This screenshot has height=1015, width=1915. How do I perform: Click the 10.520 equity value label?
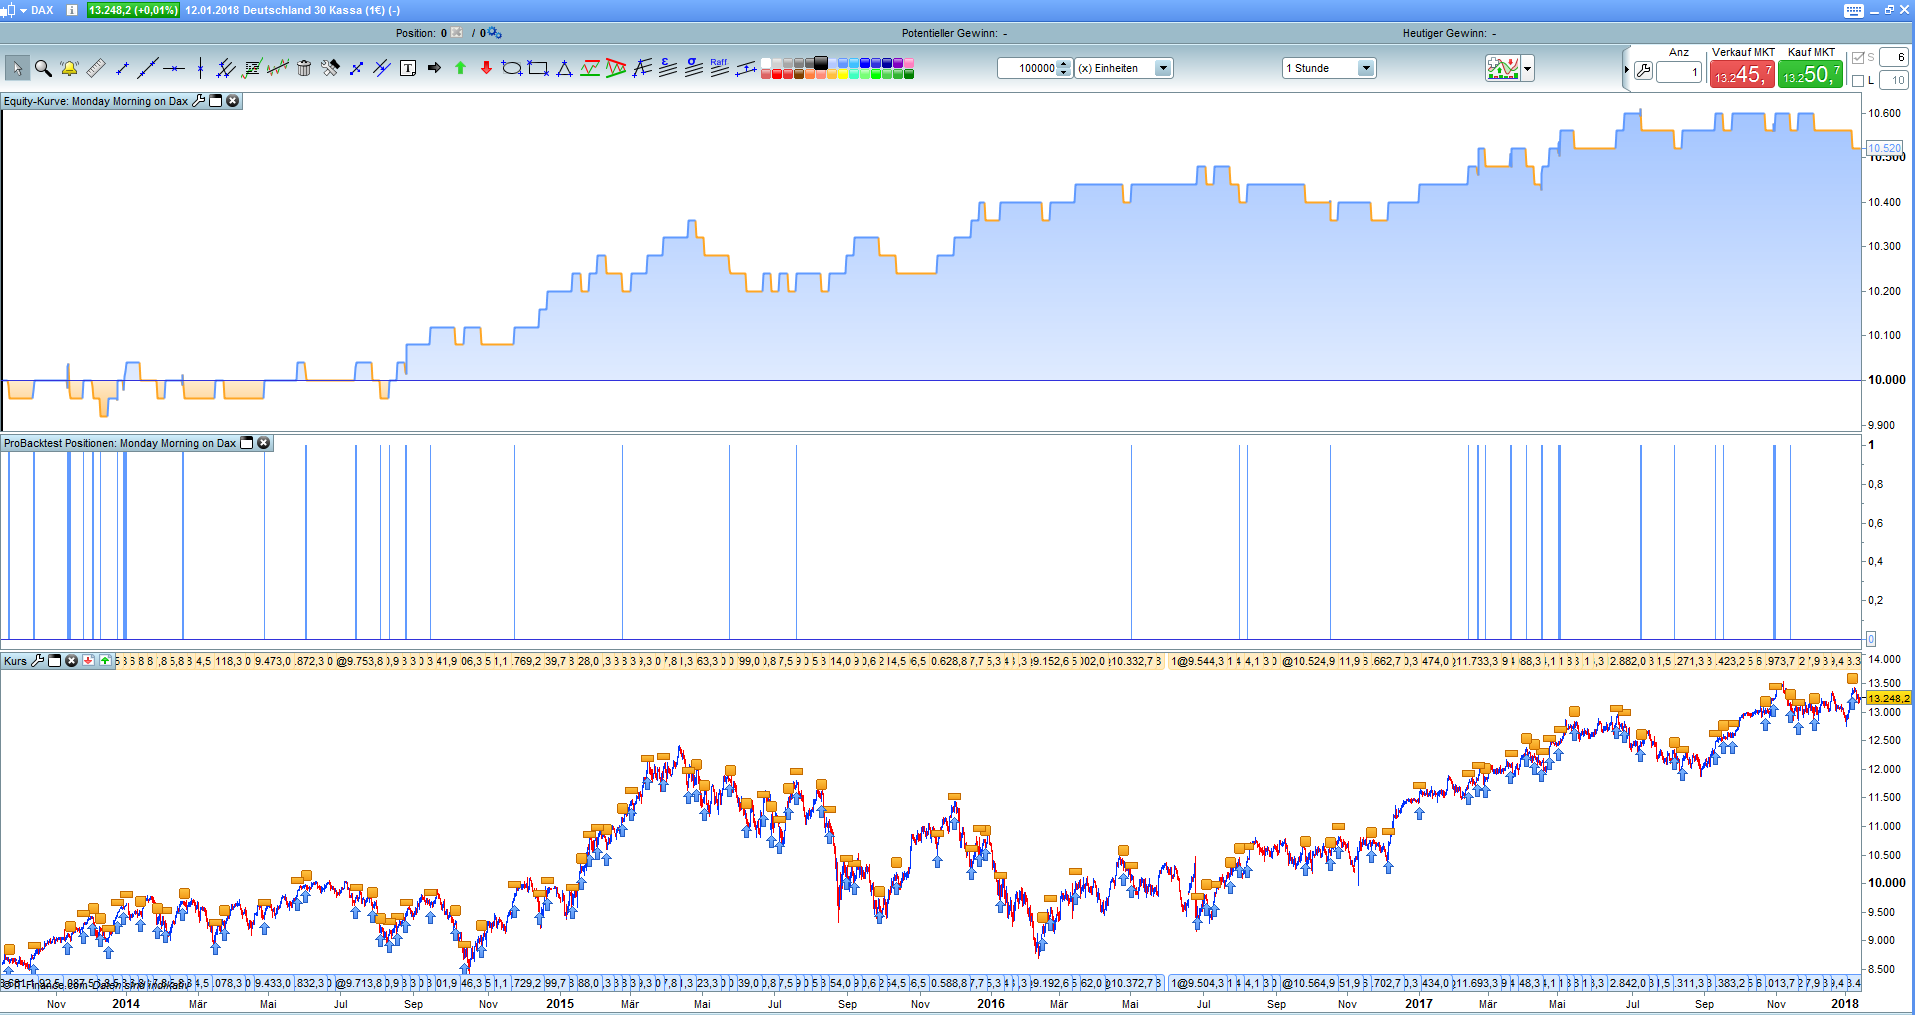coord(1885,148)
